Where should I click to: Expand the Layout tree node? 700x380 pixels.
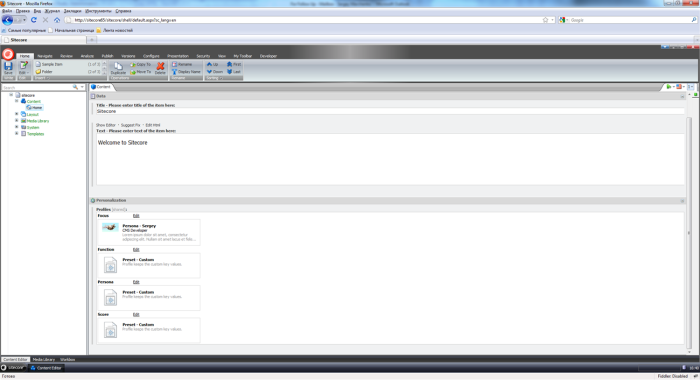pos(17,114)
